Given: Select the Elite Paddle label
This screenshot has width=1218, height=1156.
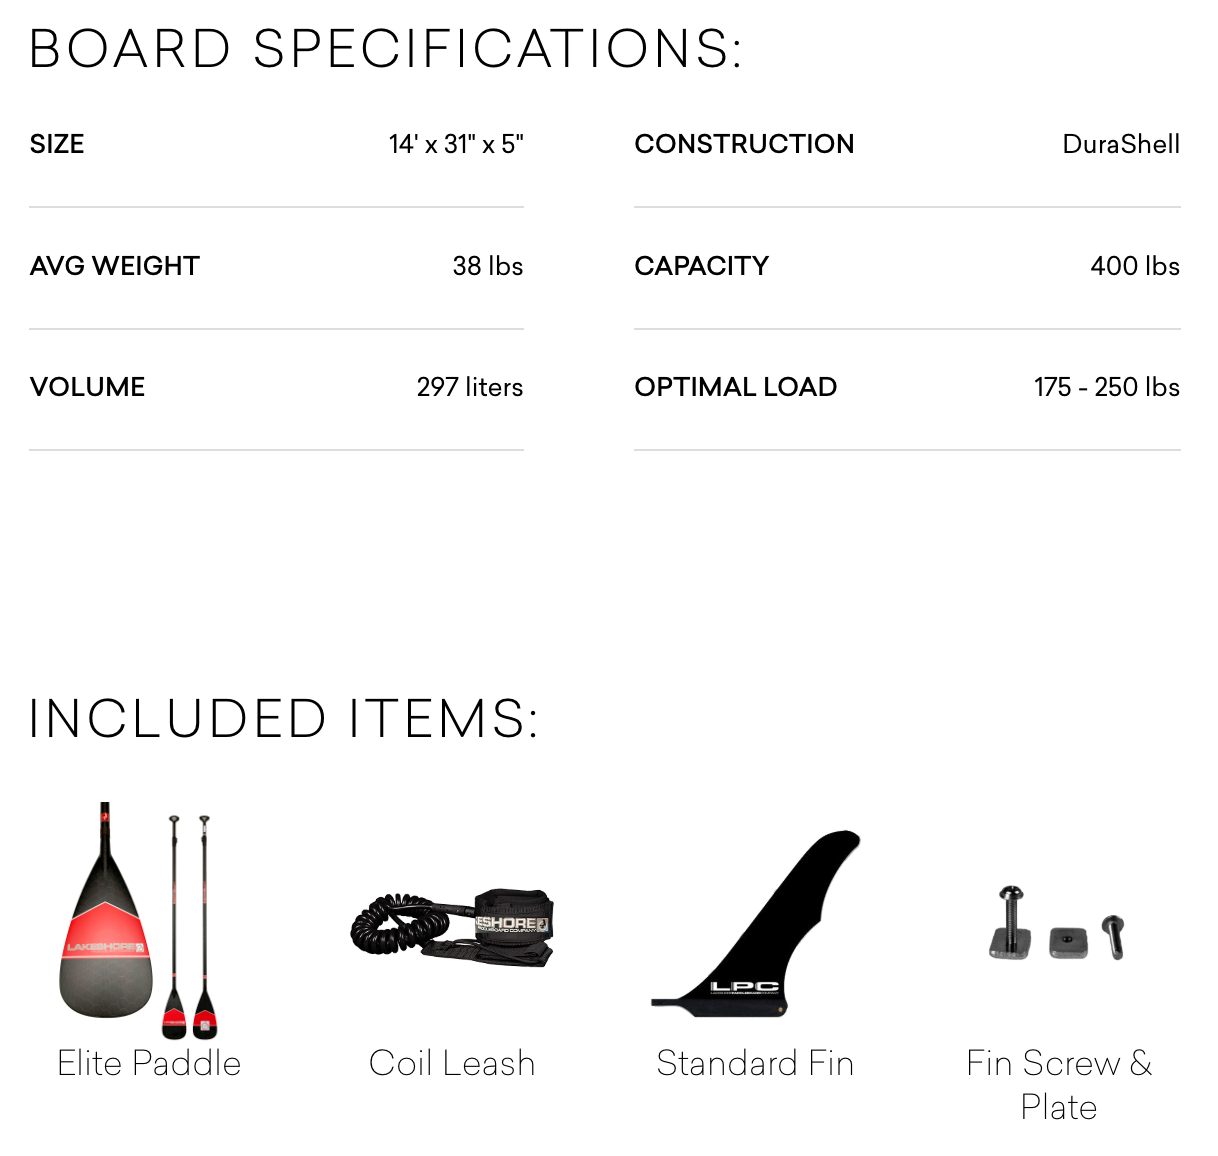Looking at the screenshot, I should click(149, 1063).
